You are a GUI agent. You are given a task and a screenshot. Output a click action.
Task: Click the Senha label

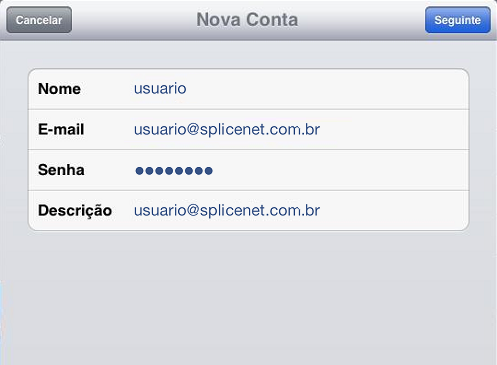(x=61, y=170)
